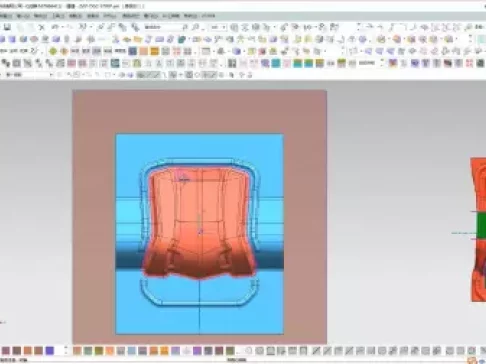
Task: Open the Help menu at menu bar end
Action: pyautogui.click(x=208, y=16)
